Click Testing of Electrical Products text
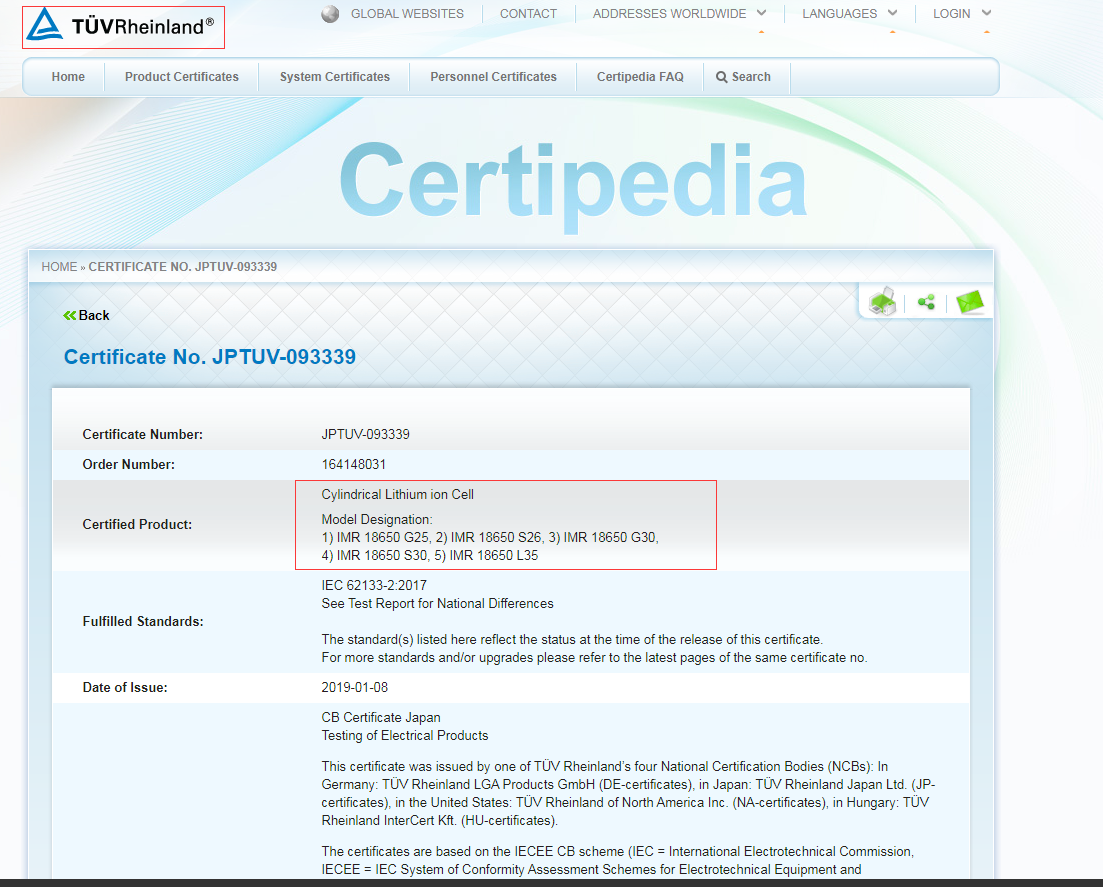This screenshot has height=887, width=1103. coord(404,736)
